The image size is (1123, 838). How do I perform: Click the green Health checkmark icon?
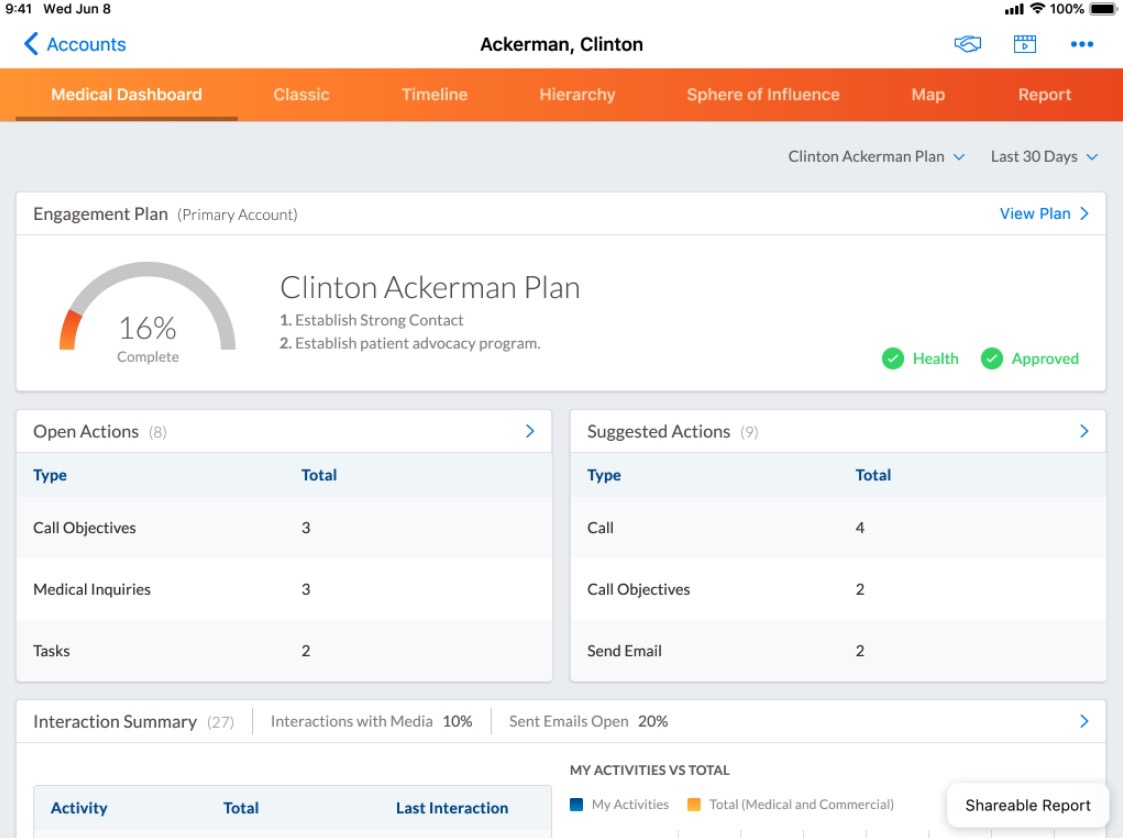893,358
